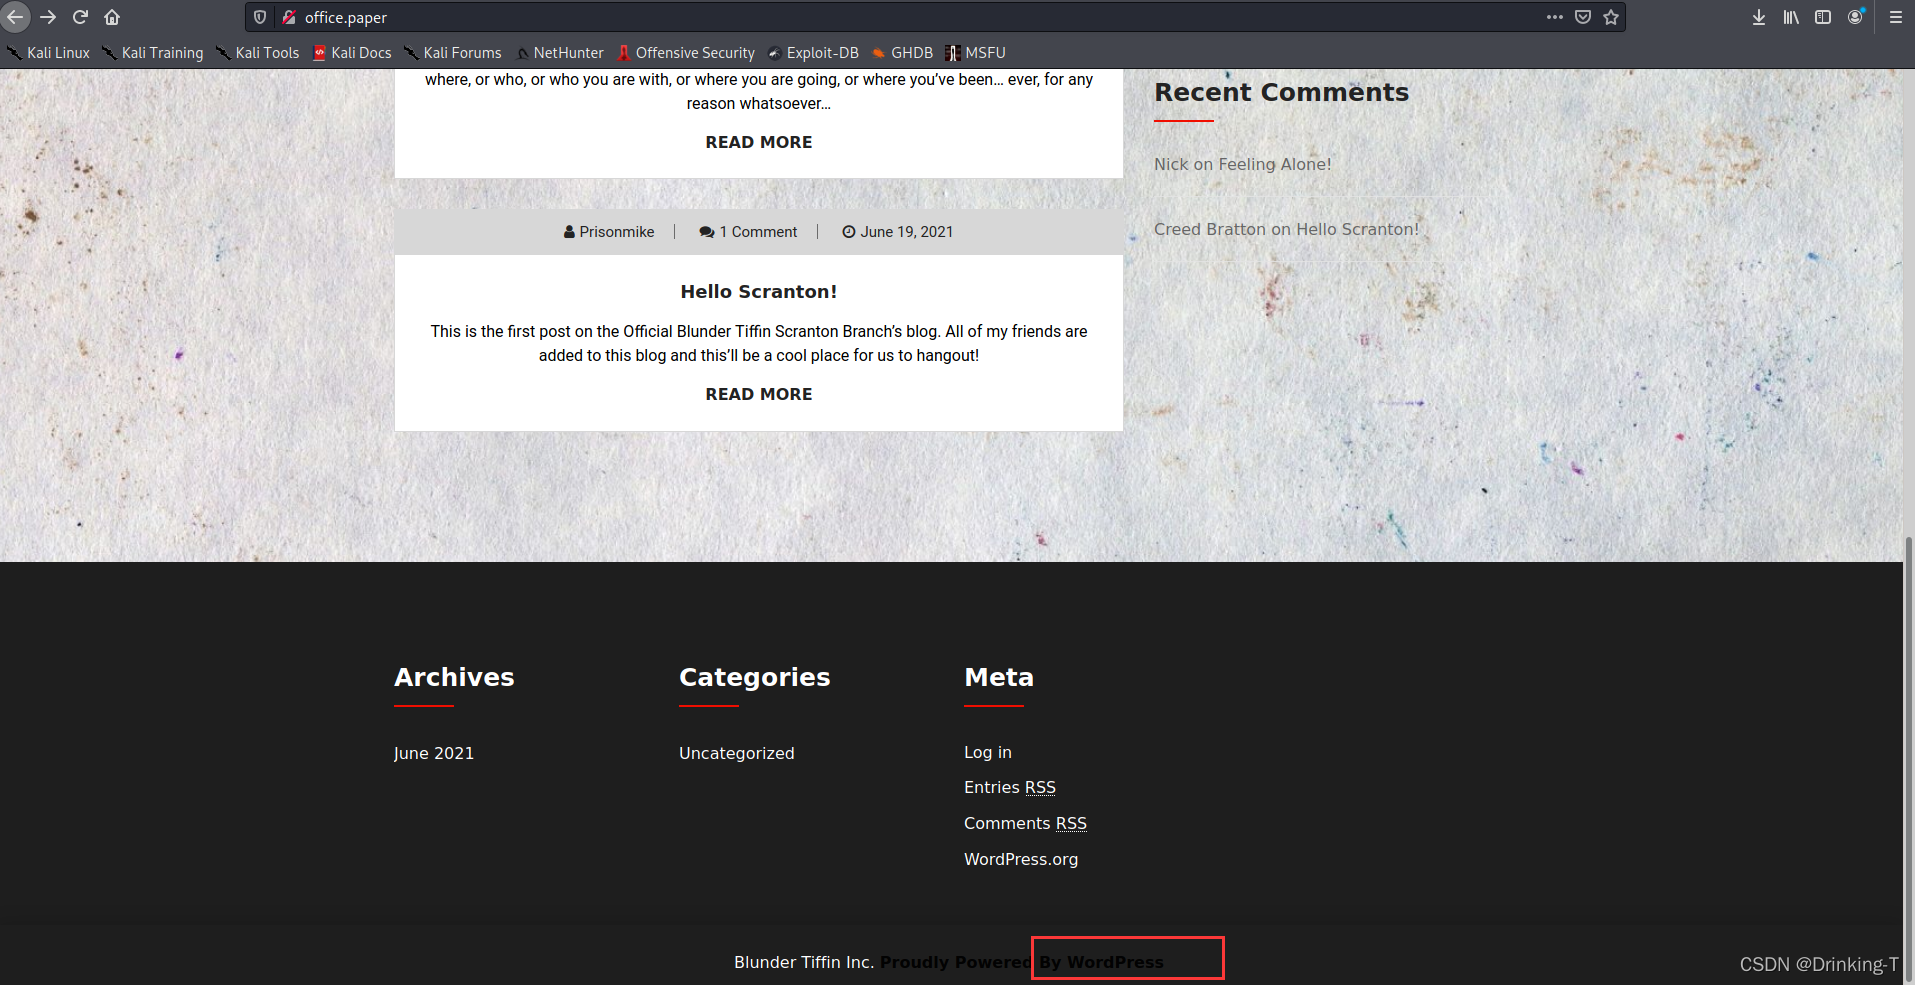Open Kali Tools bookmark

click(x=257, y=53)
